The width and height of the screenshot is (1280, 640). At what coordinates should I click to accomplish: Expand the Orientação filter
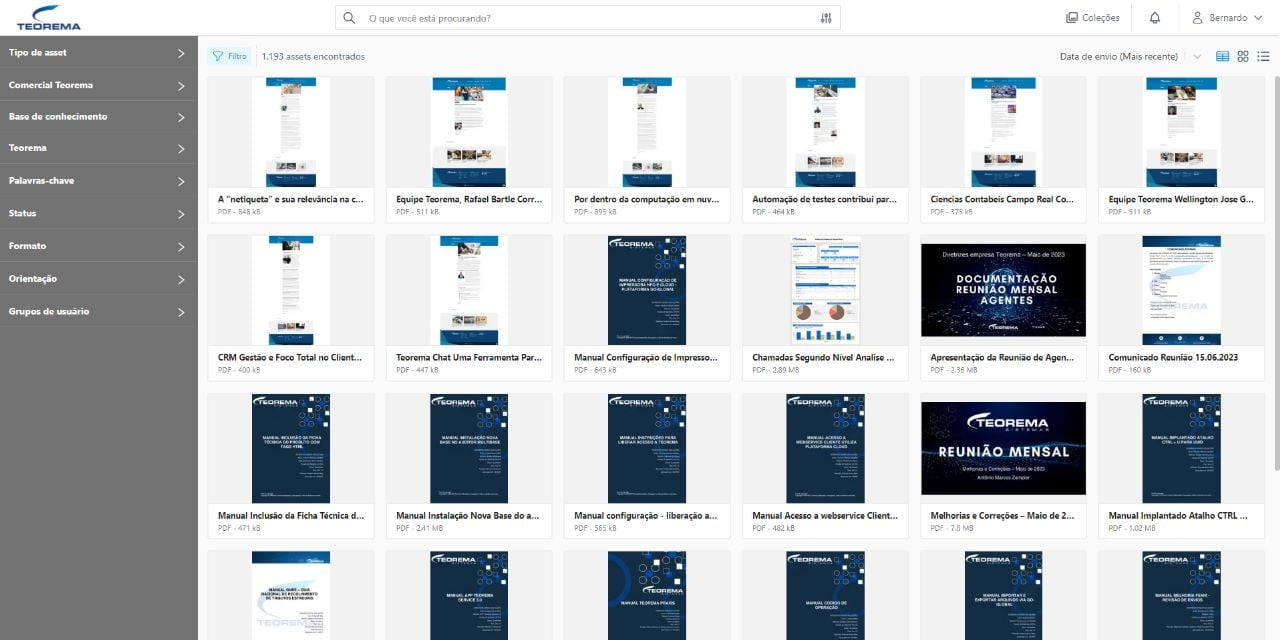tap(99, 279)
